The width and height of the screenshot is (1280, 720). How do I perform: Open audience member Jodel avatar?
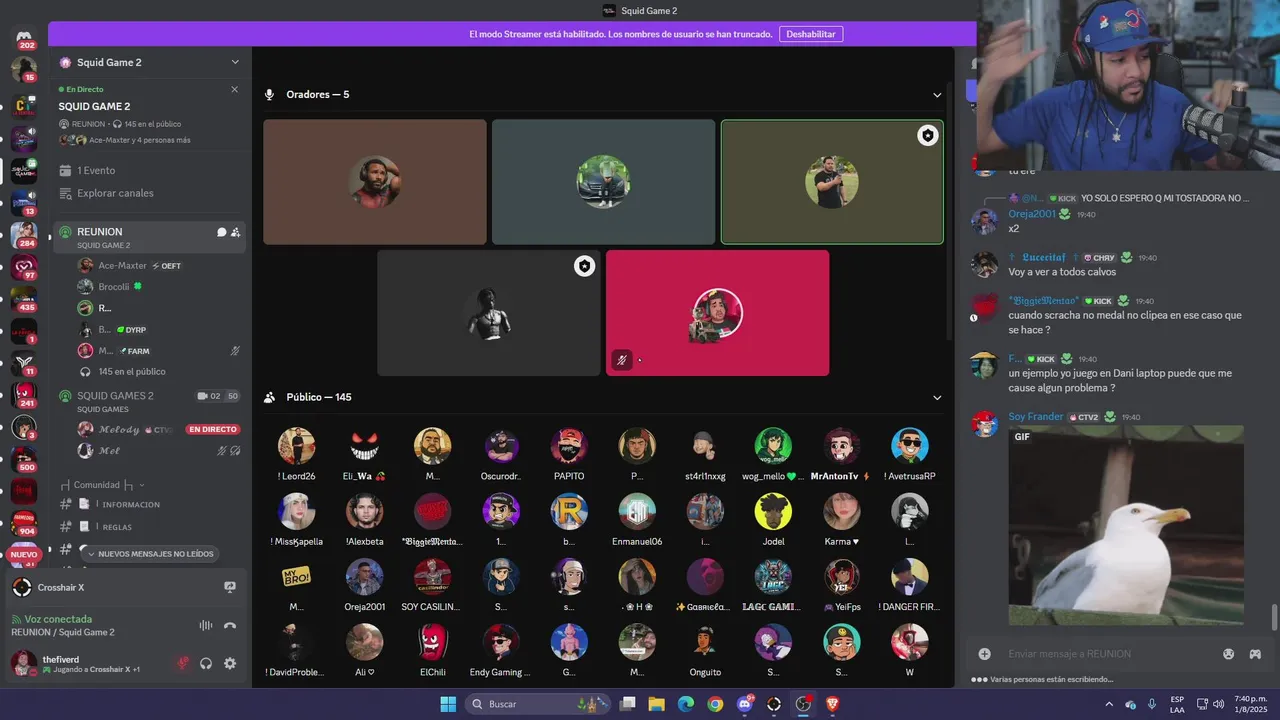click(773, 511)
